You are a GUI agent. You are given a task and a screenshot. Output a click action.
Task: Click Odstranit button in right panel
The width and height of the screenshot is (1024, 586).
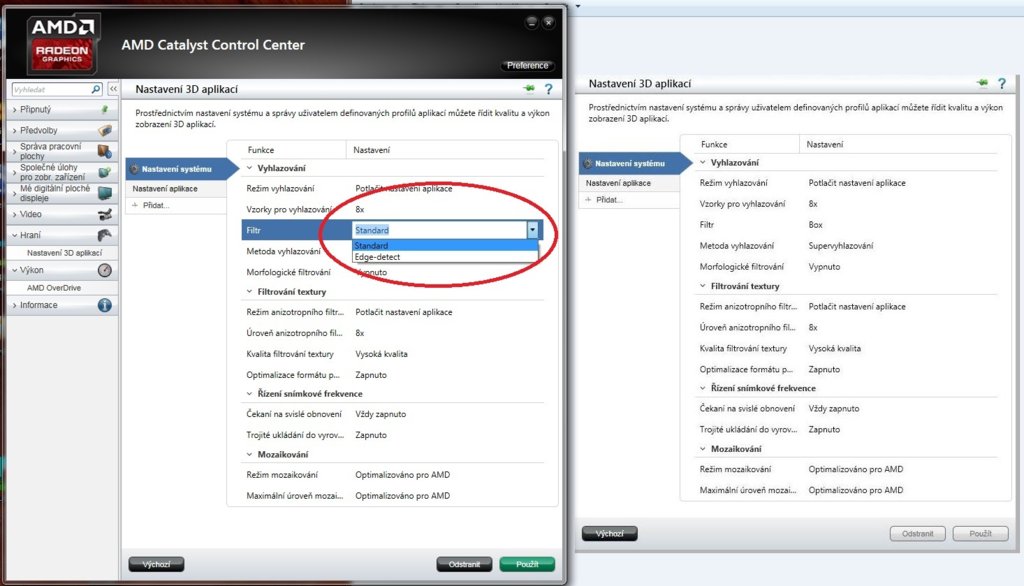coord(918,534)
